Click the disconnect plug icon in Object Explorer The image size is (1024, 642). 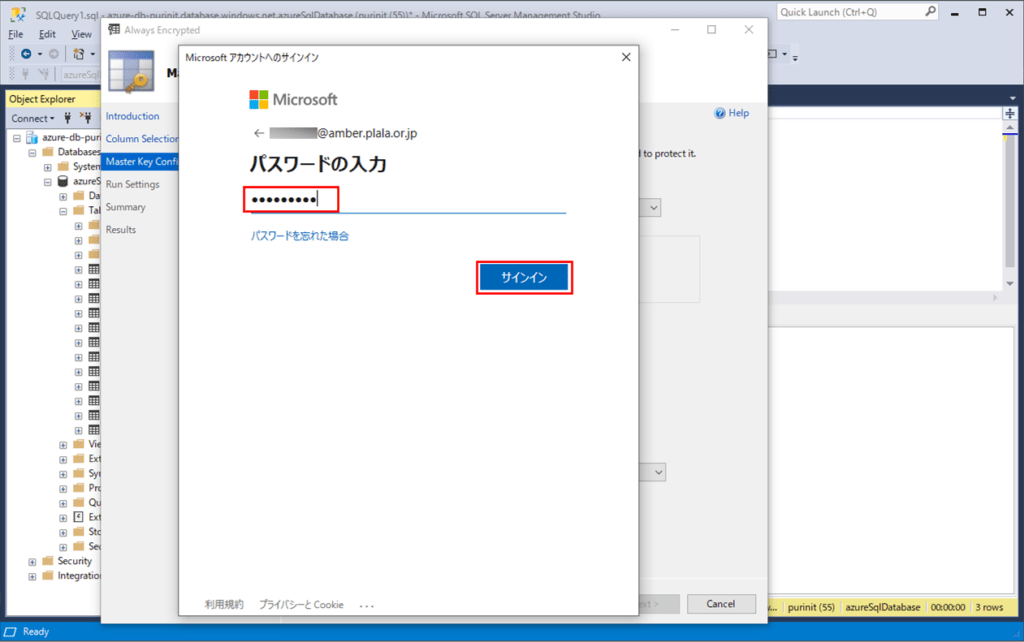86,118
